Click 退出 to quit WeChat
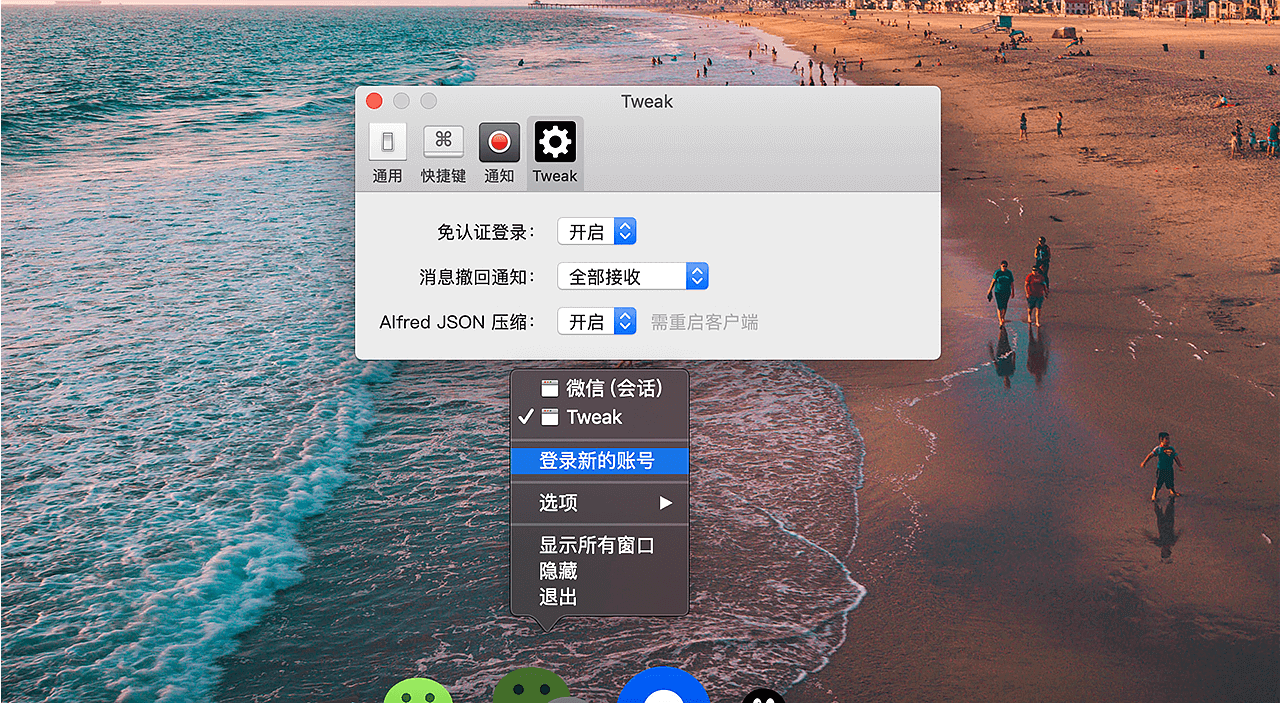The image size is (1280, 703). coord(558,598)
